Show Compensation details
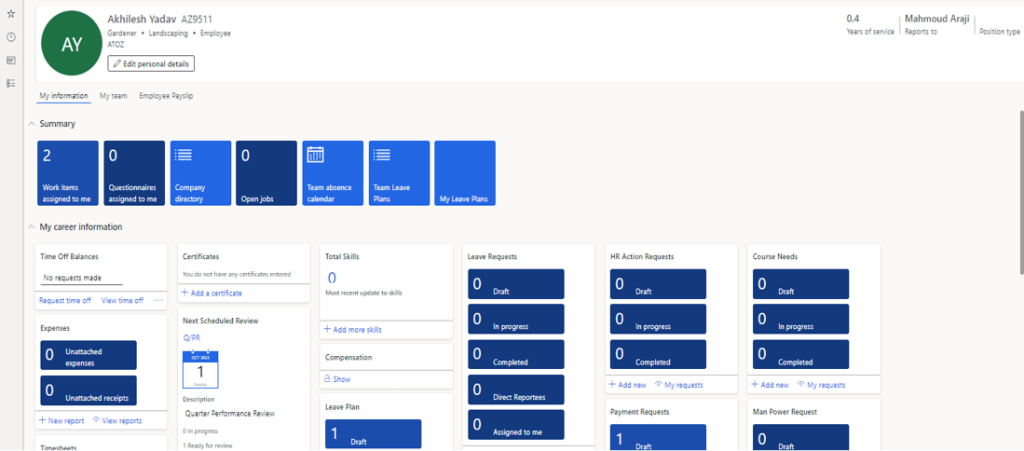This screenshot has height=451, width=1024. [x=337, y=379]
